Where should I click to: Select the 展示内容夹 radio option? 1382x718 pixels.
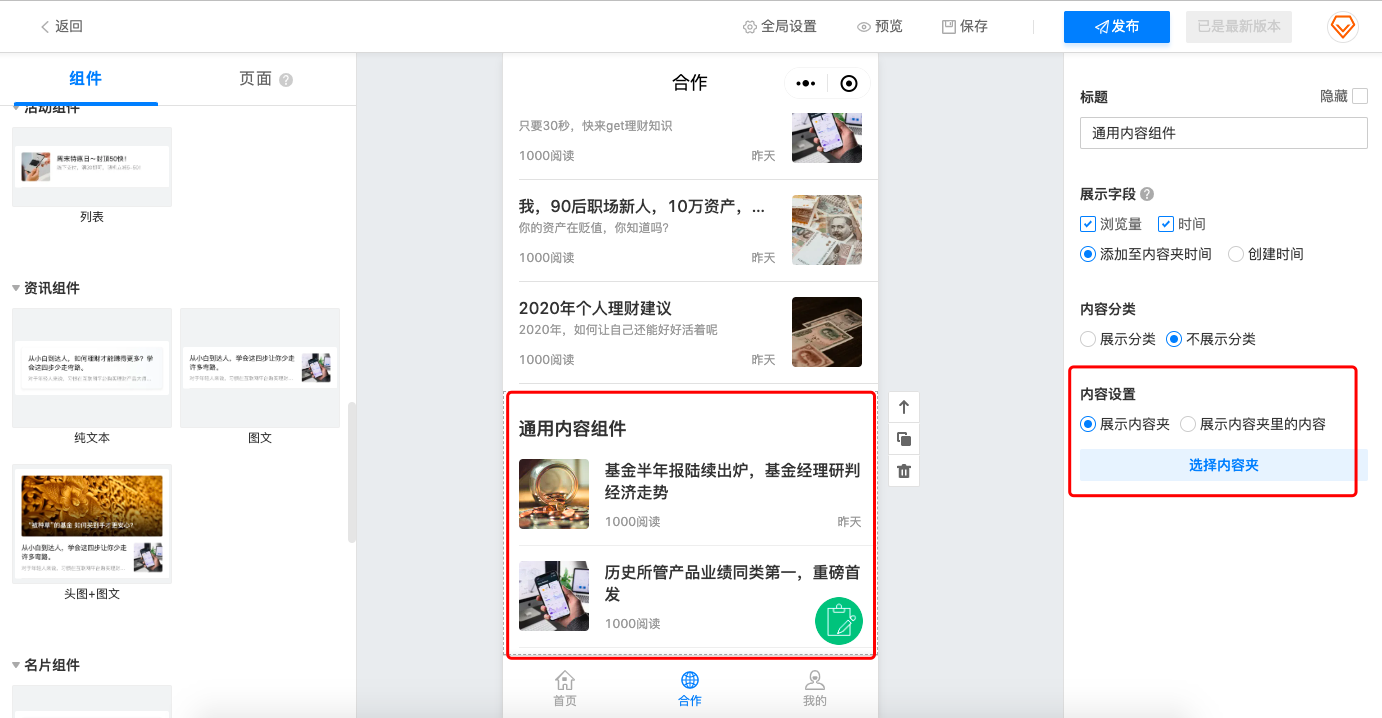click(x=1088, y=424)
